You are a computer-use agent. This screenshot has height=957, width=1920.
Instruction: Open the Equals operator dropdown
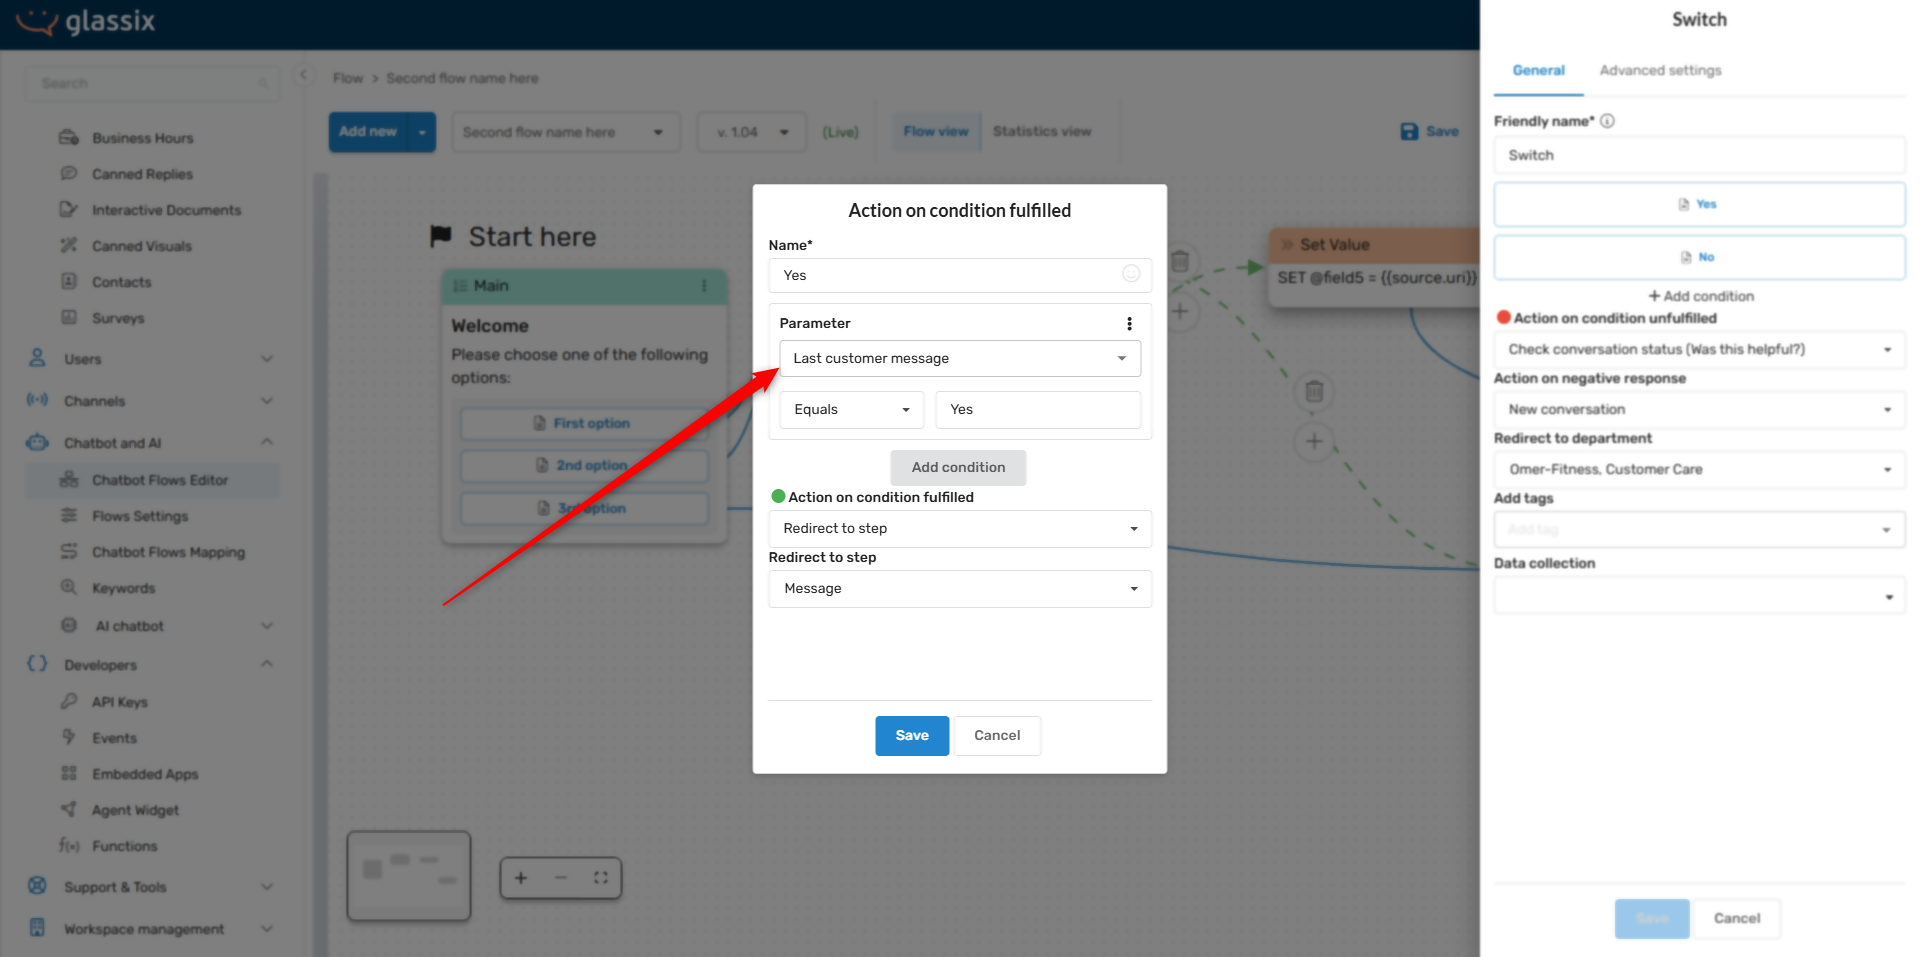(851, 409)
